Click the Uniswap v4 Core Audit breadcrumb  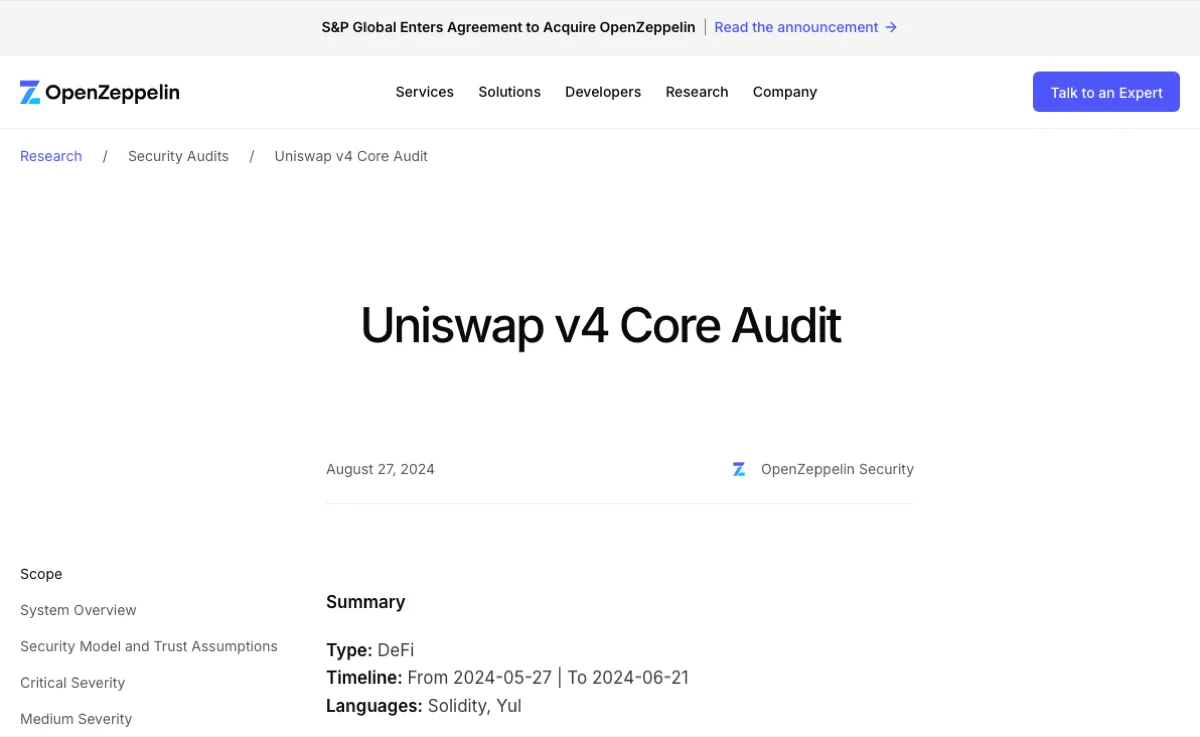(351, 156)
